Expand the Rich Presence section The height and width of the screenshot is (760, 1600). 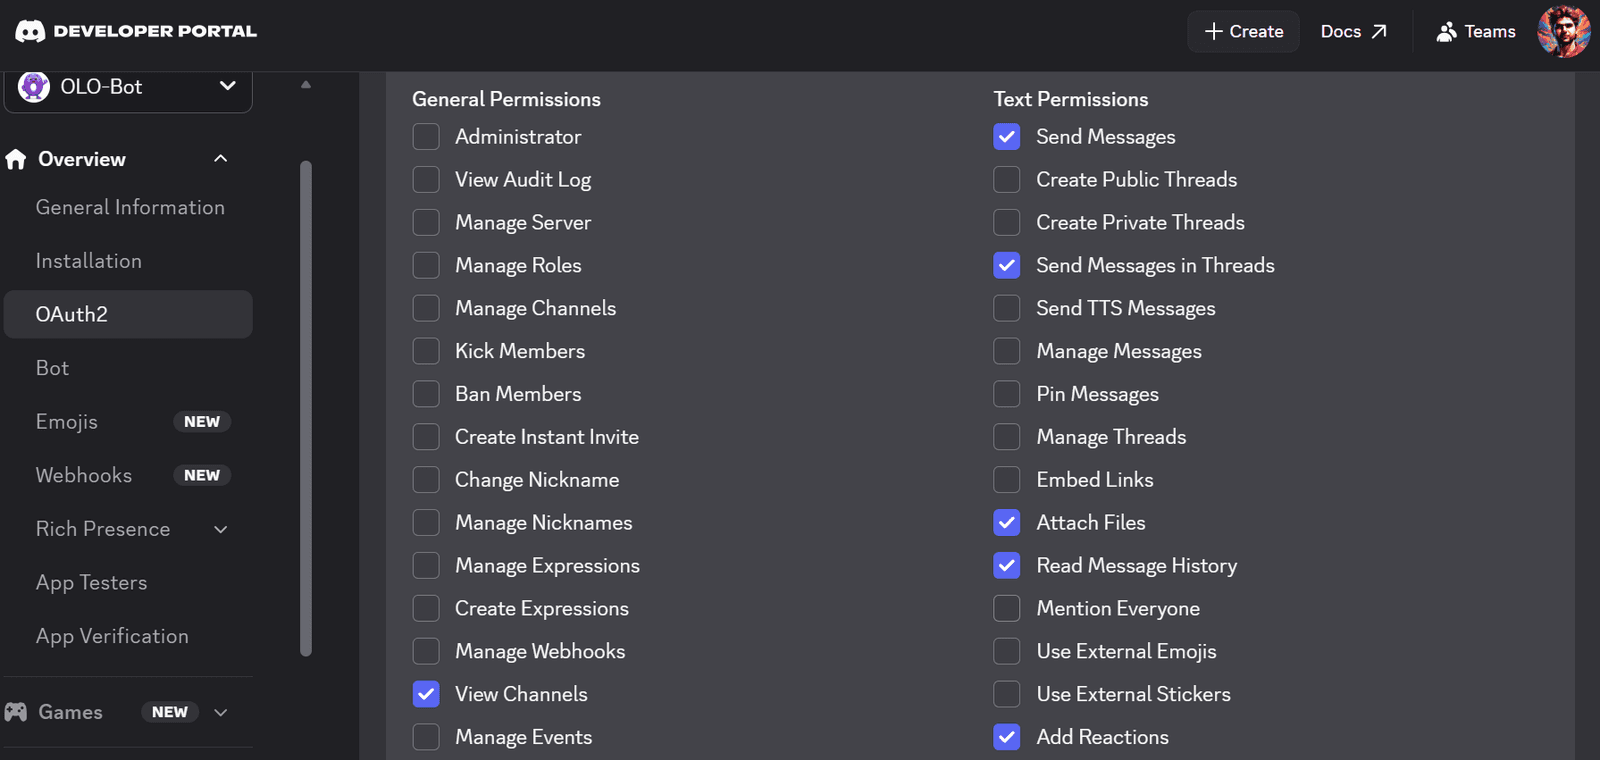pyautogui.click(x=221, y=529)
